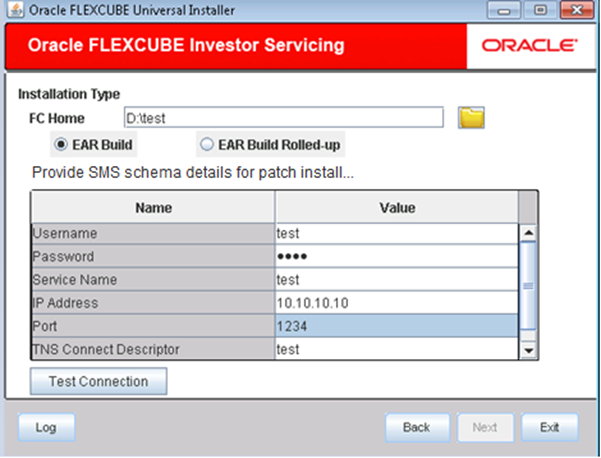Click the Java installer icon in the title bar
Image resolution: width=601 pixels, height=458 pixels.
pyautogui.click(x=16, y=10)
